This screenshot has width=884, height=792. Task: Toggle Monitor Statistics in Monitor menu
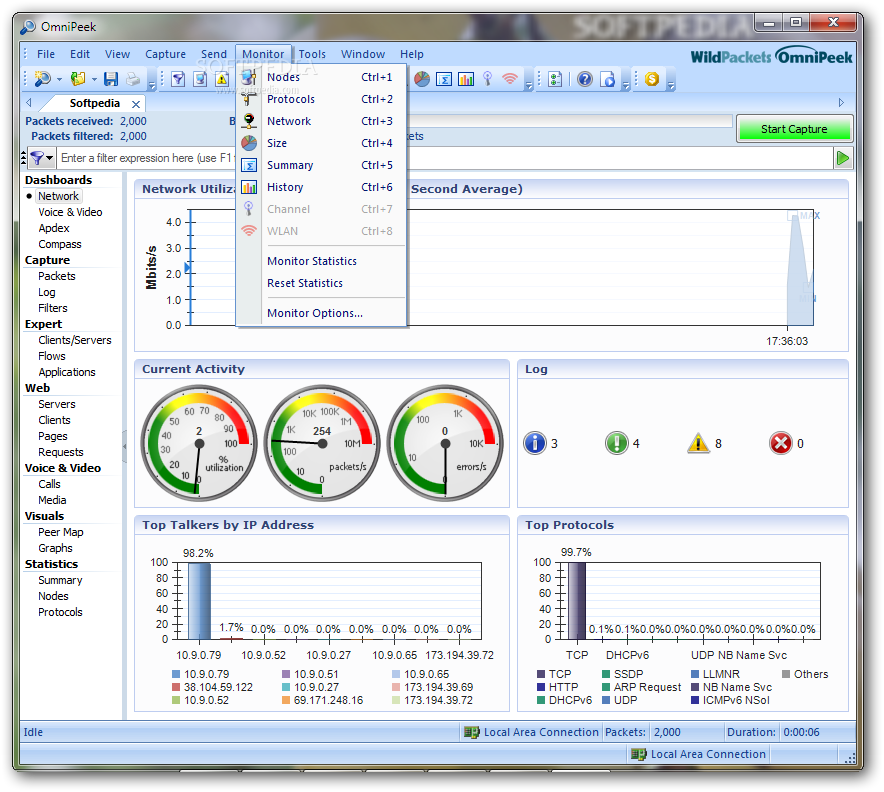pyautogui.click(x=321, y=261)
